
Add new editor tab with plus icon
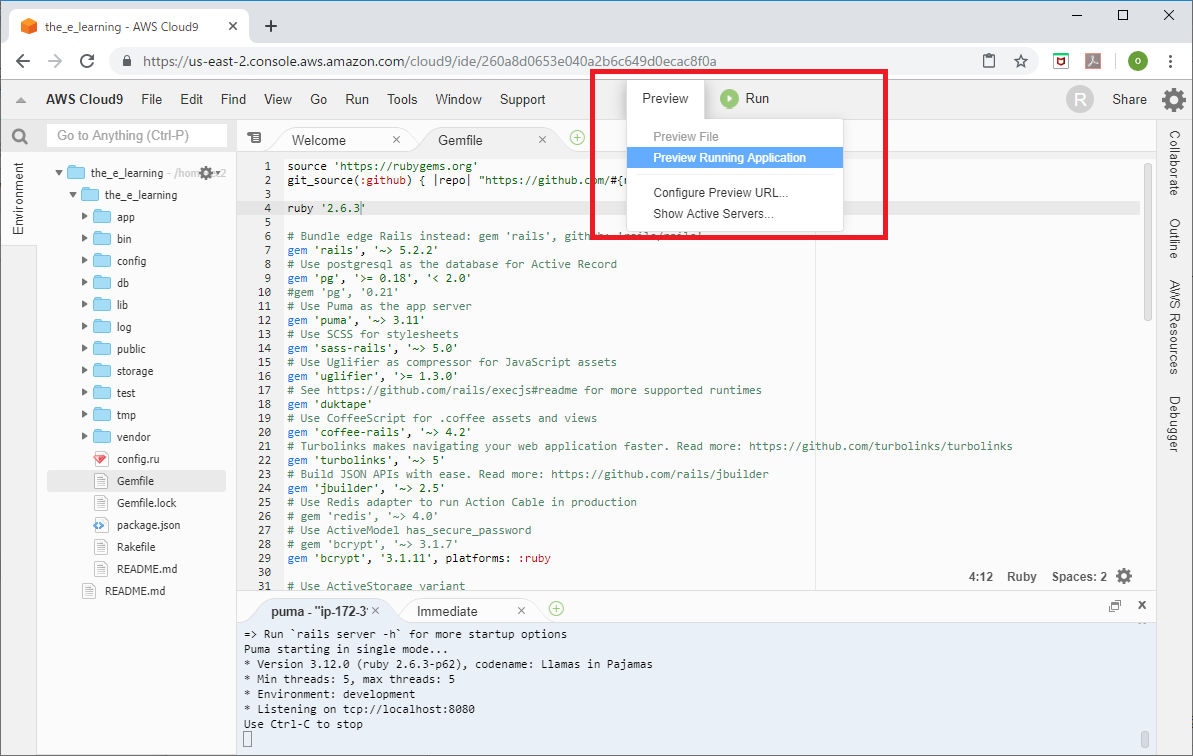(x=577, y=138)
